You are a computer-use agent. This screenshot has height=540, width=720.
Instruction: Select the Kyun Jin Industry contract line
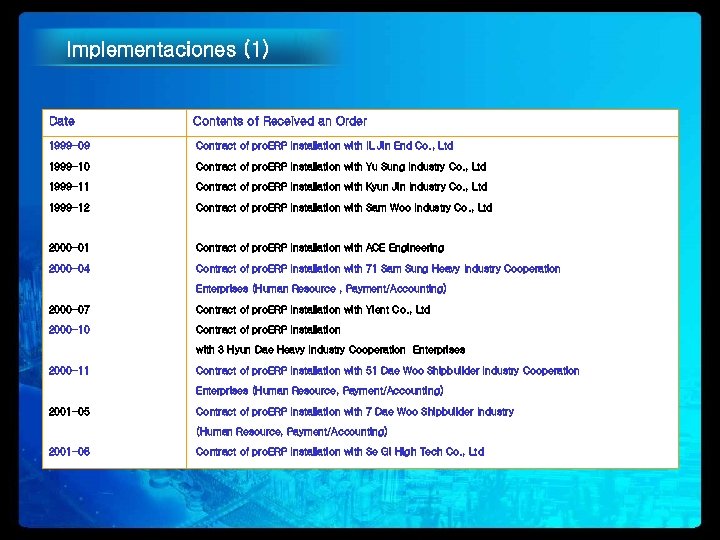click(x=341, y=187)
